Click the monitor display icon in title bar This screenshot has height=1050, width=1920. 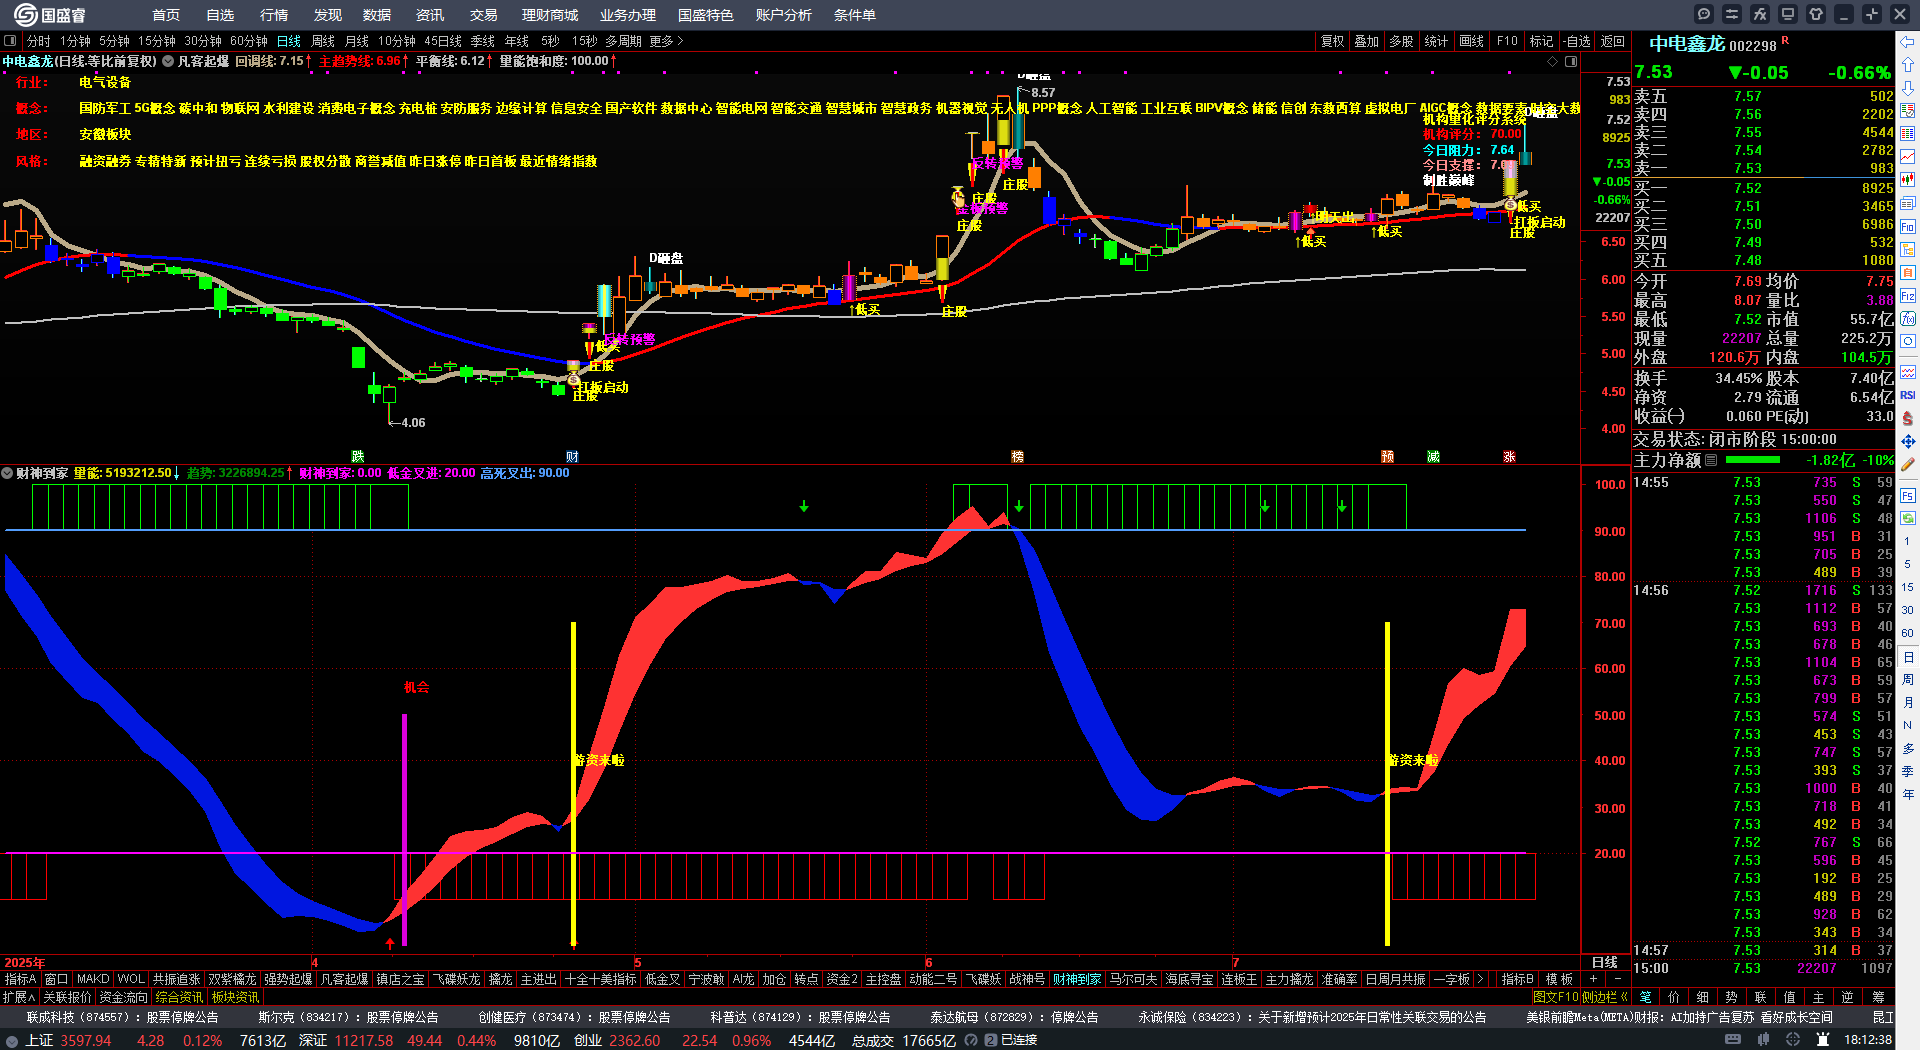1788,14
